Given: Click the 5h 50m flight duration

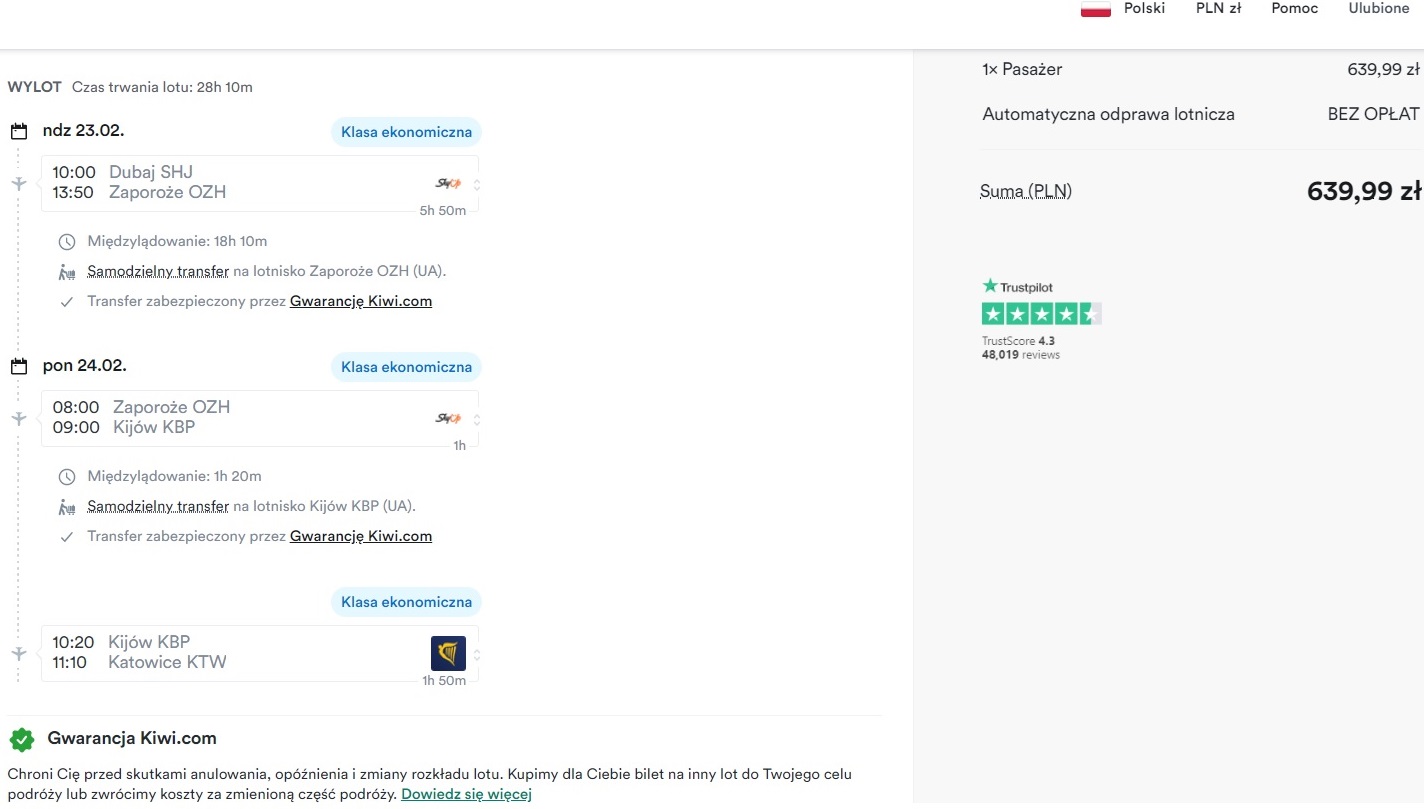Looking at the screenshot, I should [443, 211].
